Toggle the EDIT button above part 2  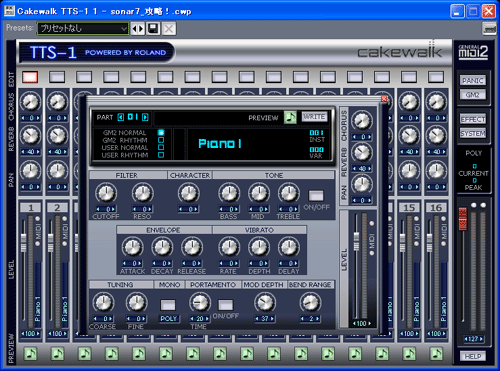point(57,77)
